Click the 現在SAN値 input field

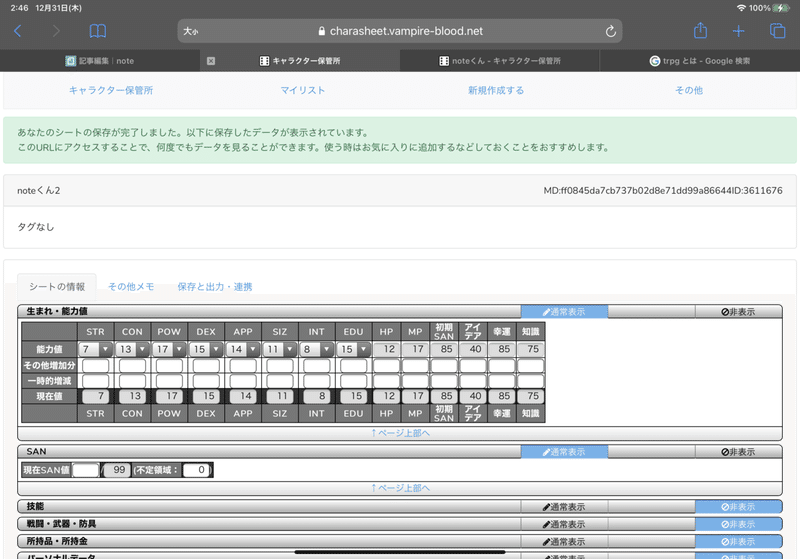86,470
